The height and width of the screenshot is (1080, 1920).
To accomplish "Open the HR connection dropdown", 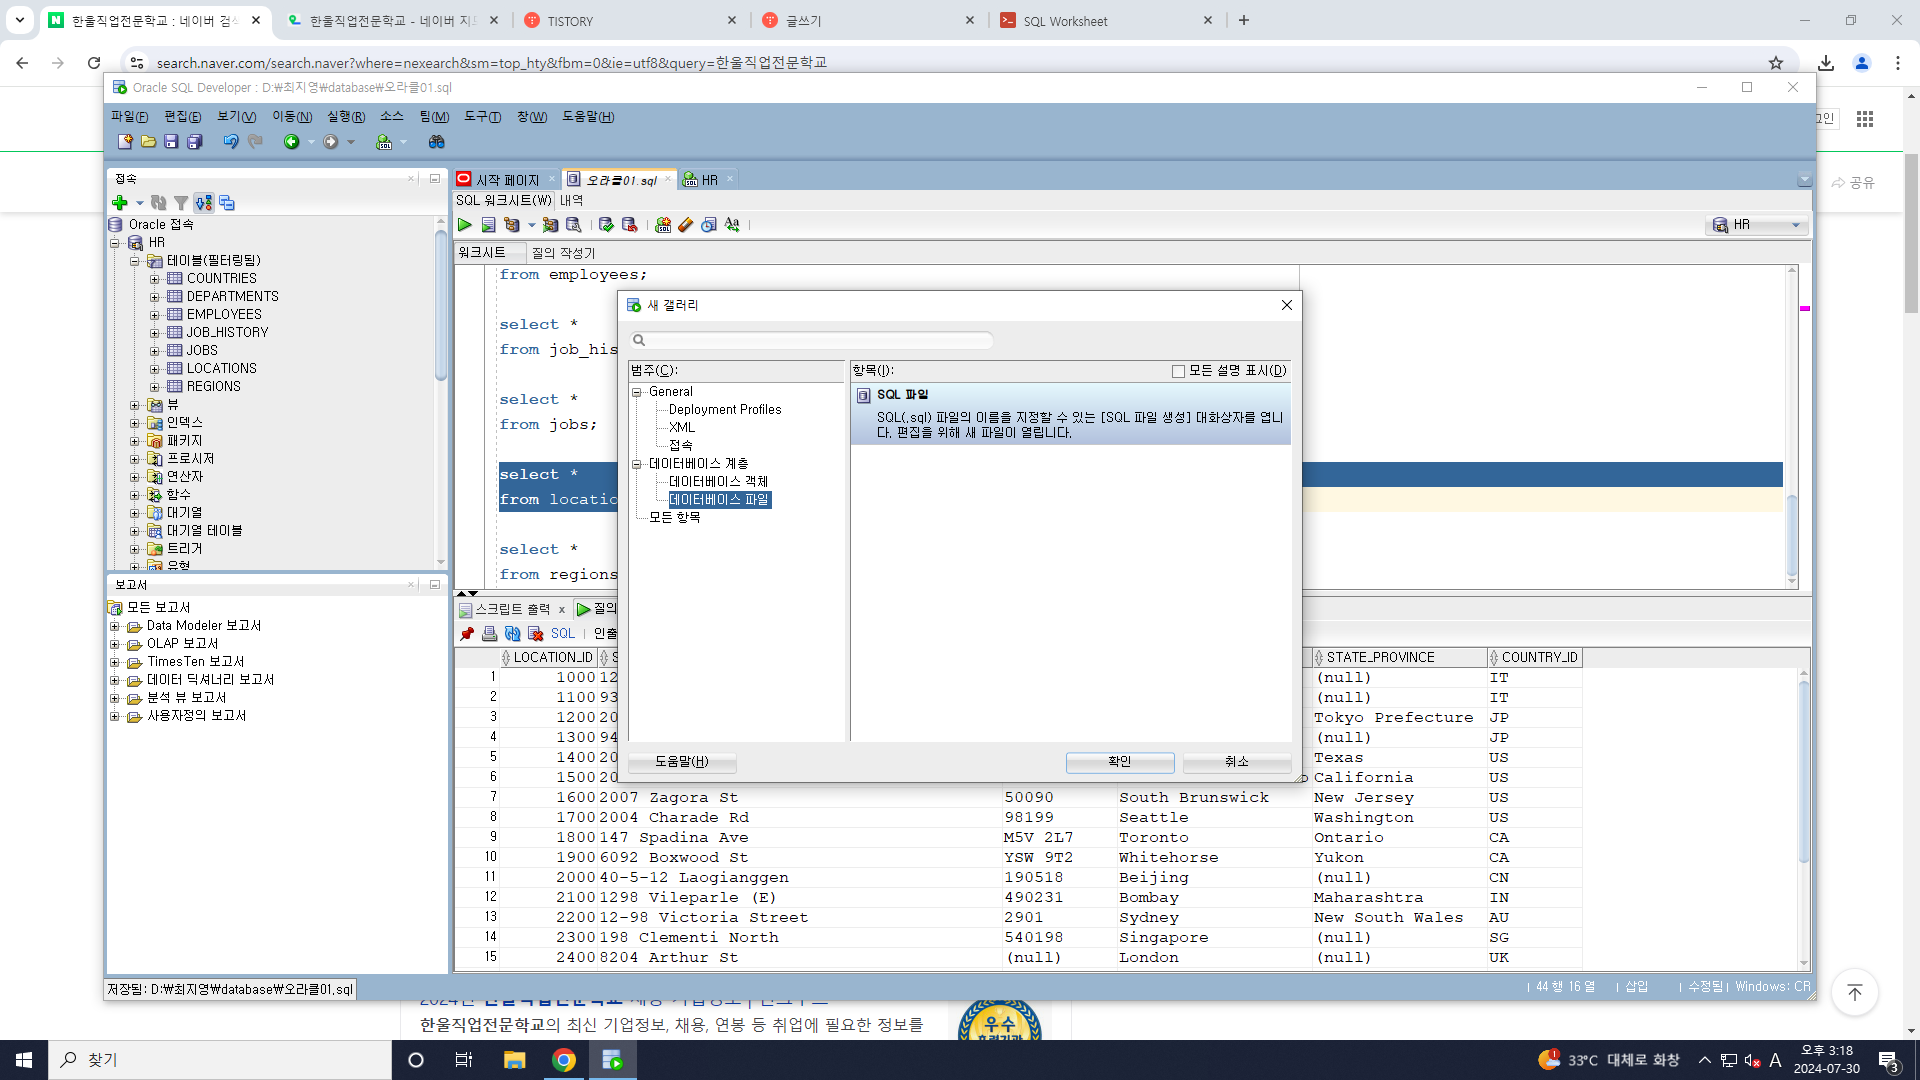I will click(x=1795, y=225).
